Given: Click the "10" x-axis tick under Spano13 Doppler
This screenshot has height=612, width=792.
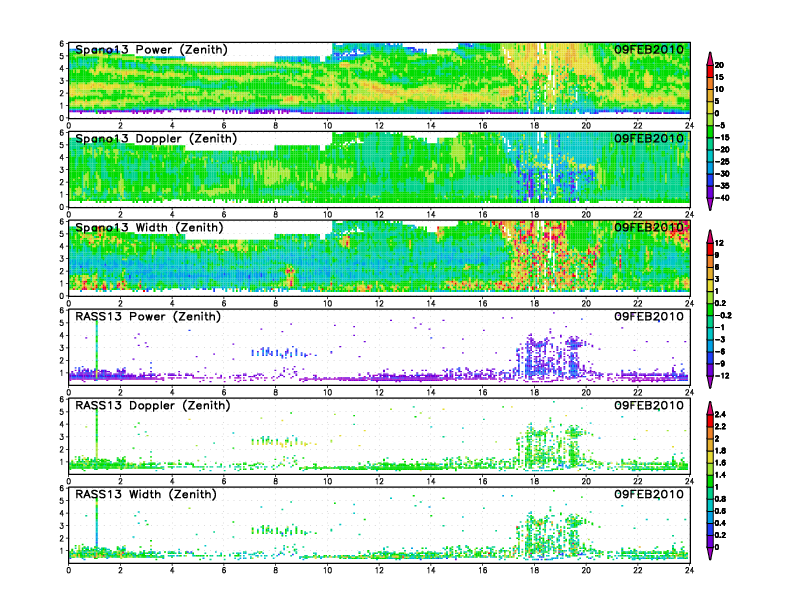Looking at the screenshot, I should (x=327, y=214).
